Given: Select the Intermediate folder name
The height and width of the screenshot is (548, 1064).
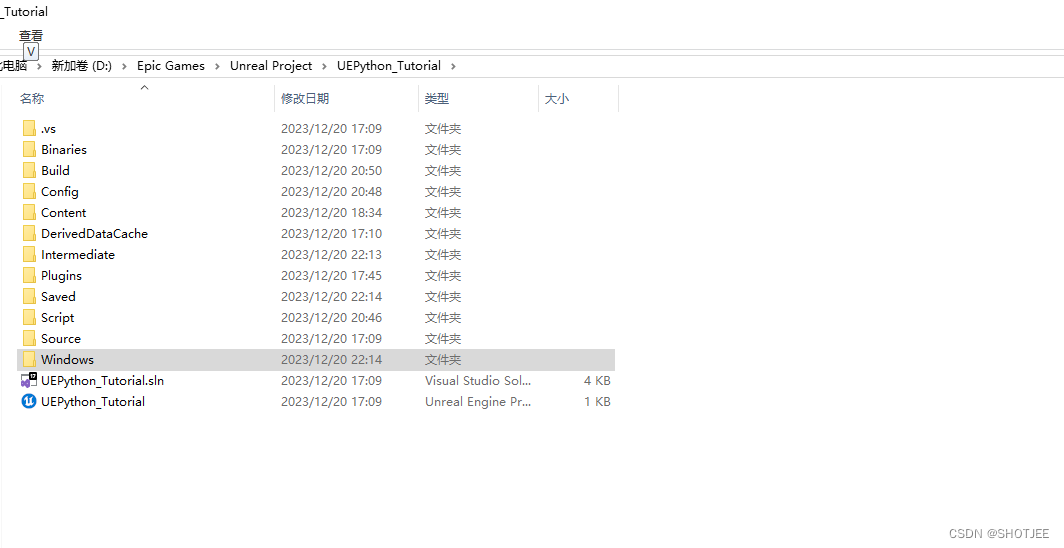Looking at the screenshot, I should click(78, 255).
